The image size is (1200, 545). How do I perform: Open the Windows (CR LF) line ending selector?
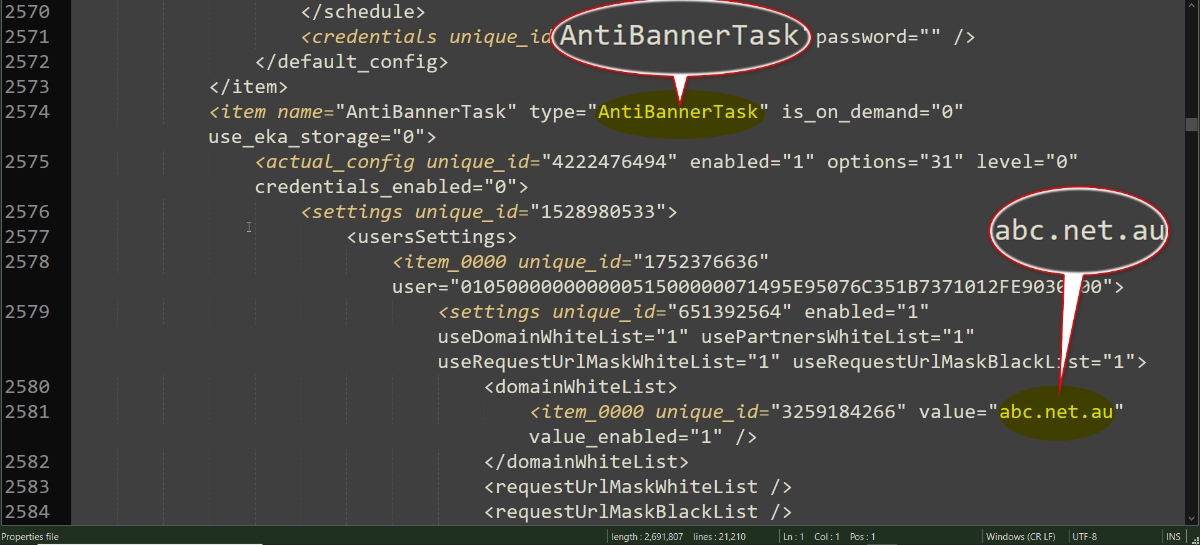(1022, 537)
